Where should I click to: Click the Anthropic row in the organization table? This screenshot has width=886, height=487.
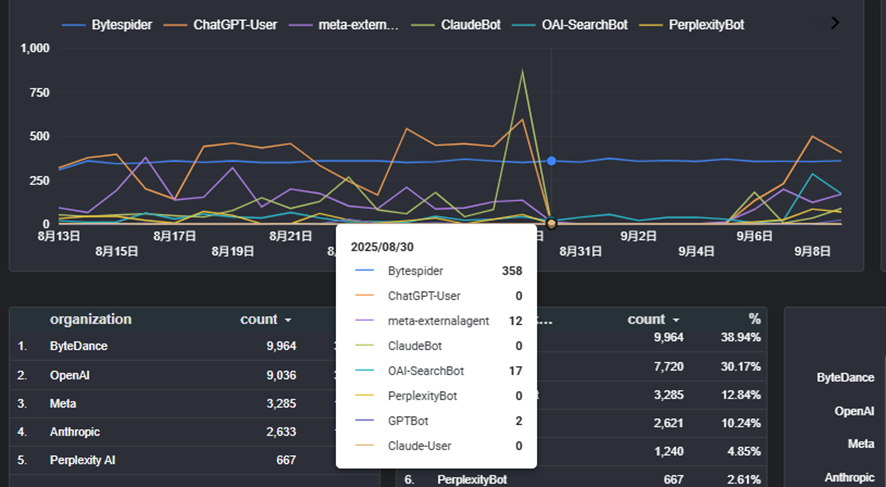(x=78, y=432)
